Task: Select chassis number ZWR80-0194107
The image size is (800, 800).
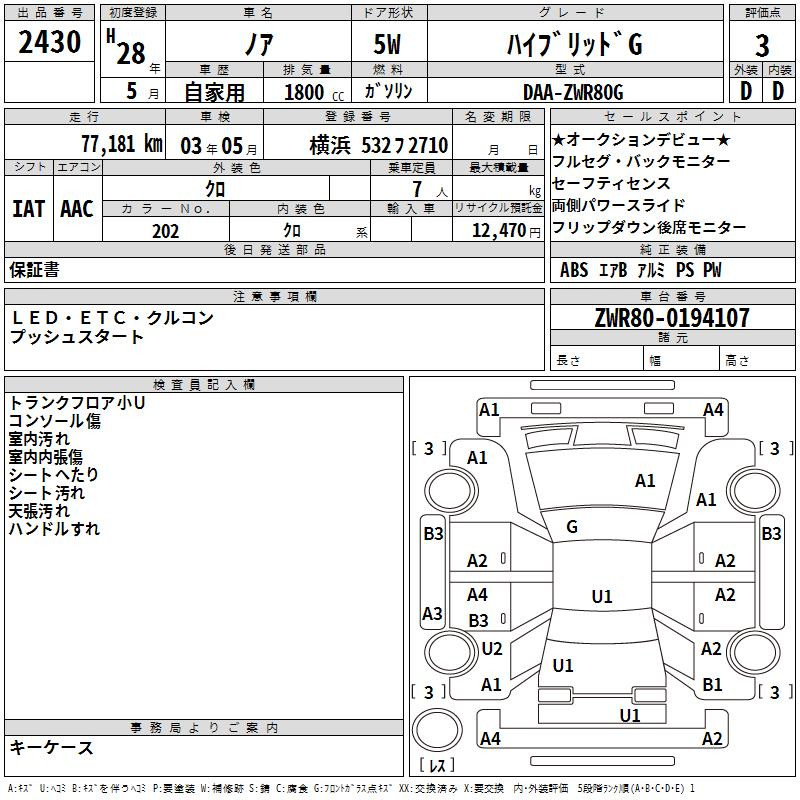Action: coord(672,318)
